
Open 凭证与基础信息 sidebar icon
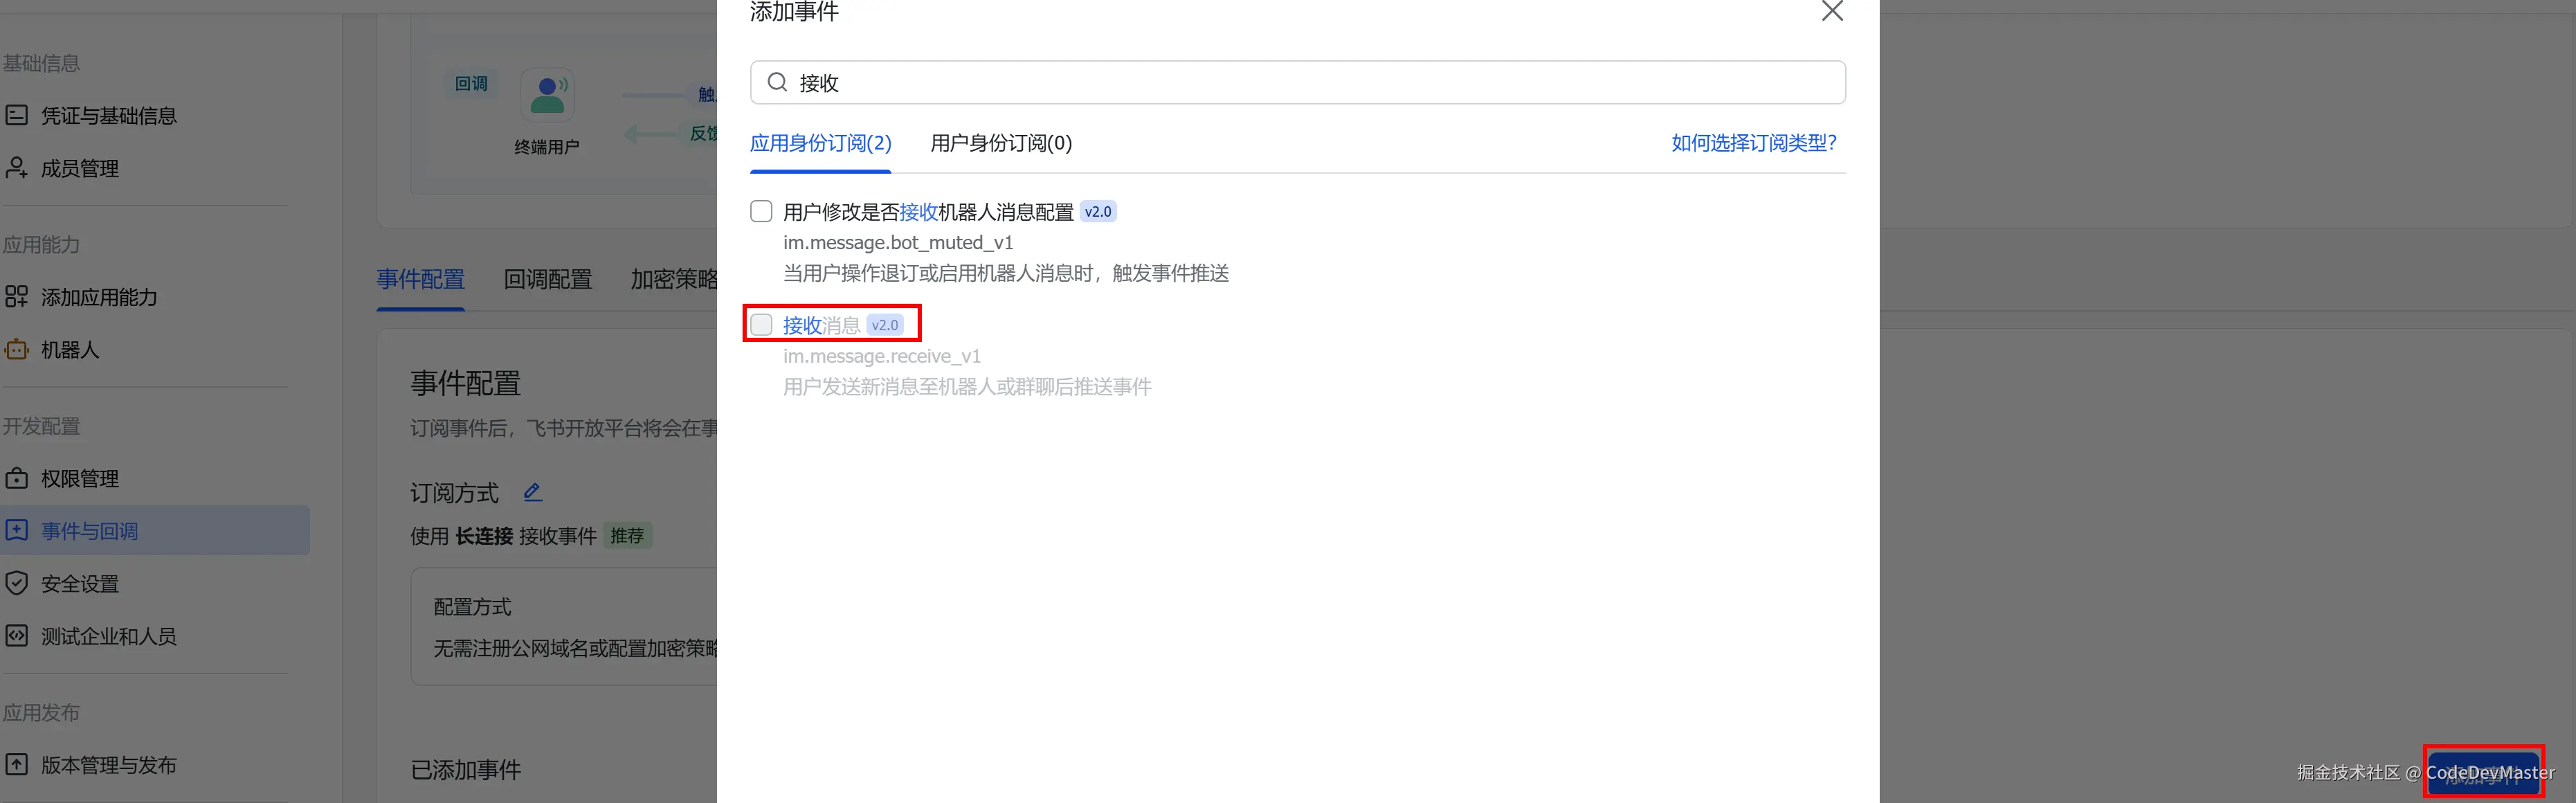pyautogui.click(x=16, y=115)
